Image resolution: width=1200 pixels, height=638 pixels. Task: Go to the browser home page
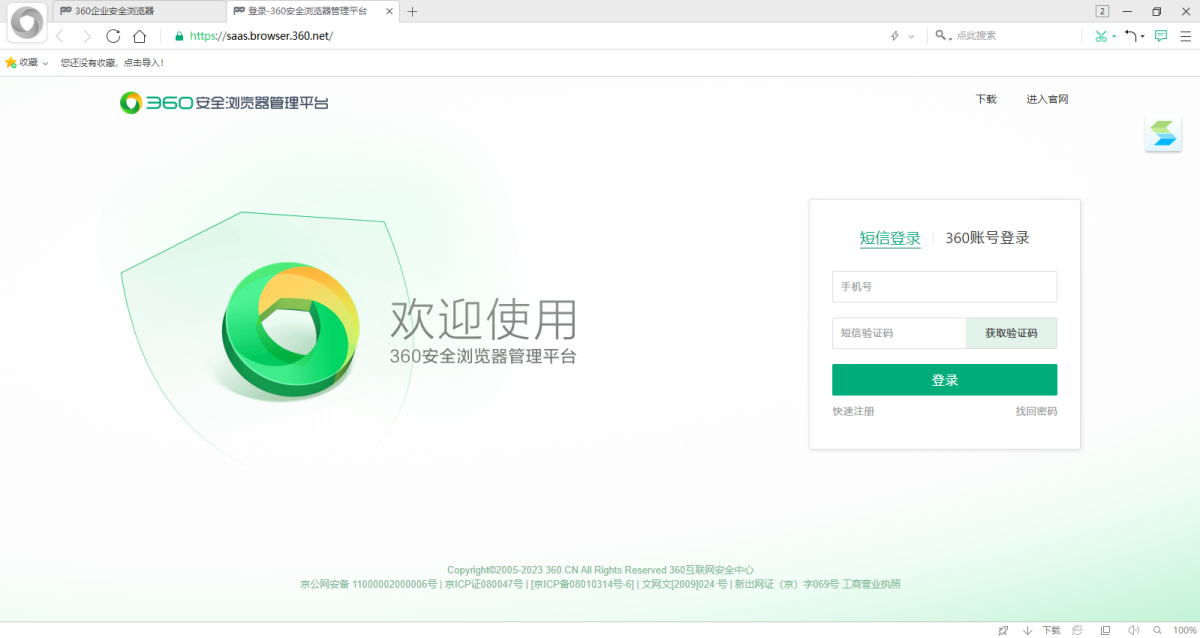(140, 35)
